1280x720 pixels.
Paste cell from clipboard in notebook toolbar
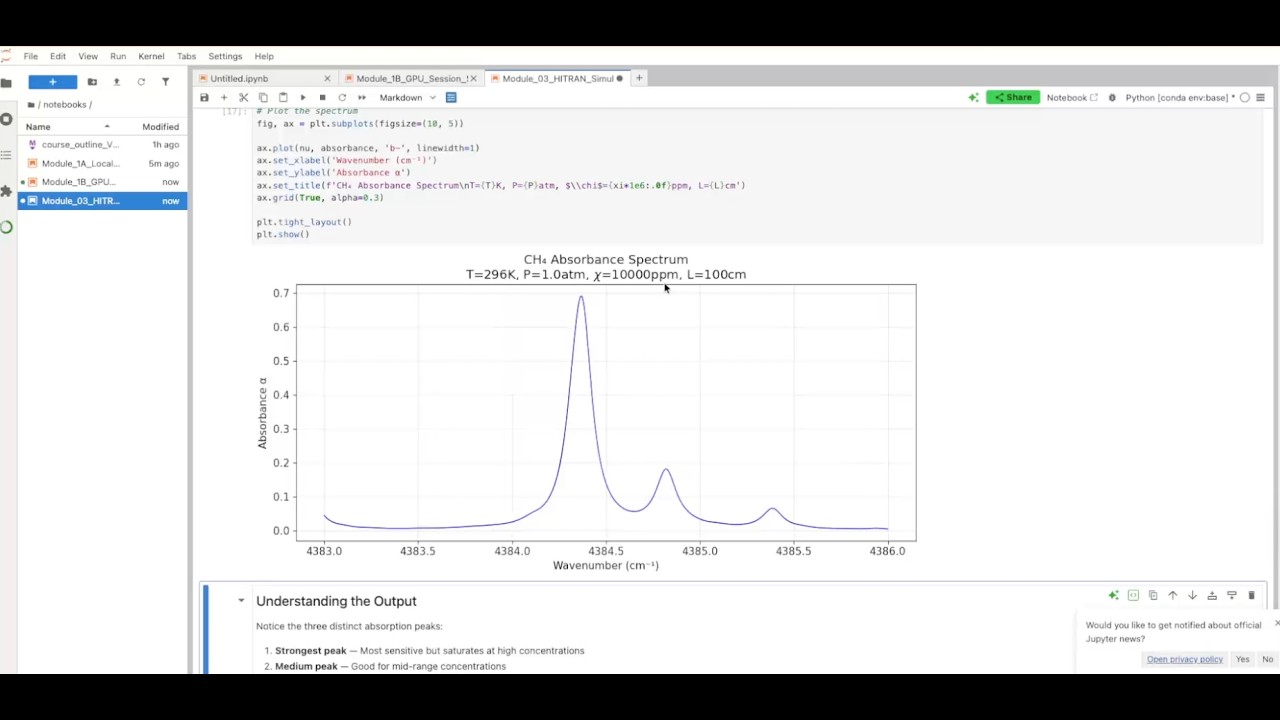click(x=283, y=98)
